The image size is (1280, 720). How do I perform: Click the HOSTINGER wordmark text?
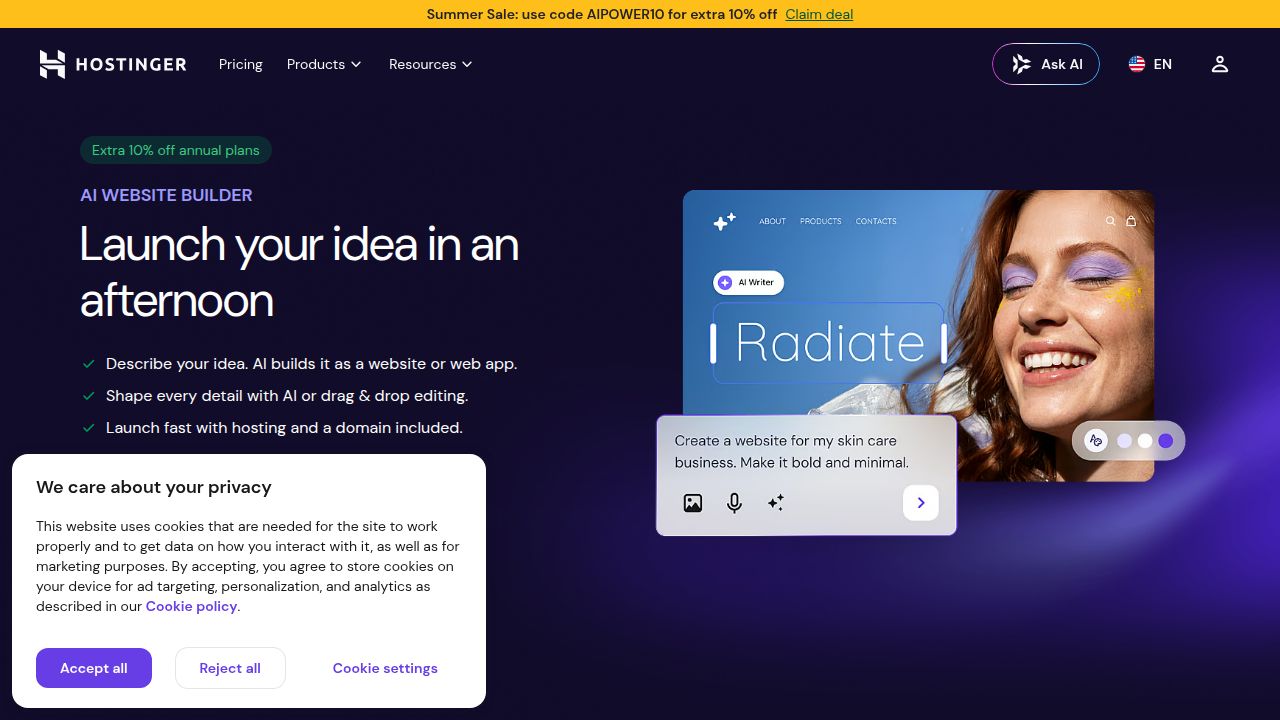(130, 64)
